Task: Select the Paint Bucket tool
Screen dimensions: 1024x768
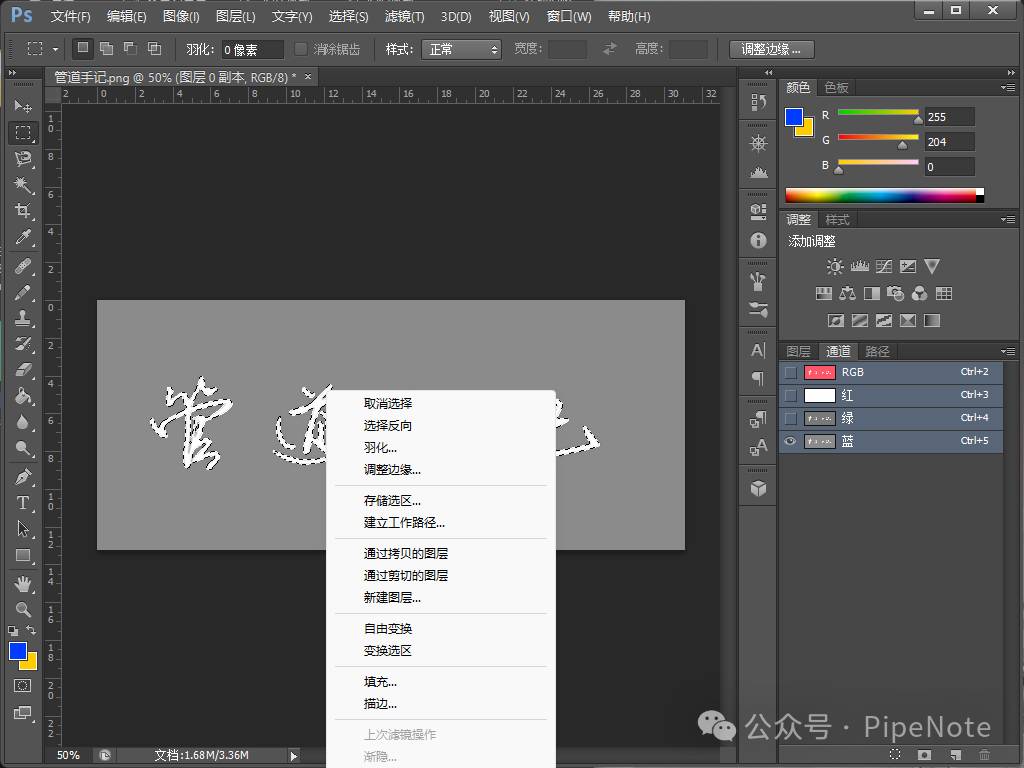Action: coord(23,396)
